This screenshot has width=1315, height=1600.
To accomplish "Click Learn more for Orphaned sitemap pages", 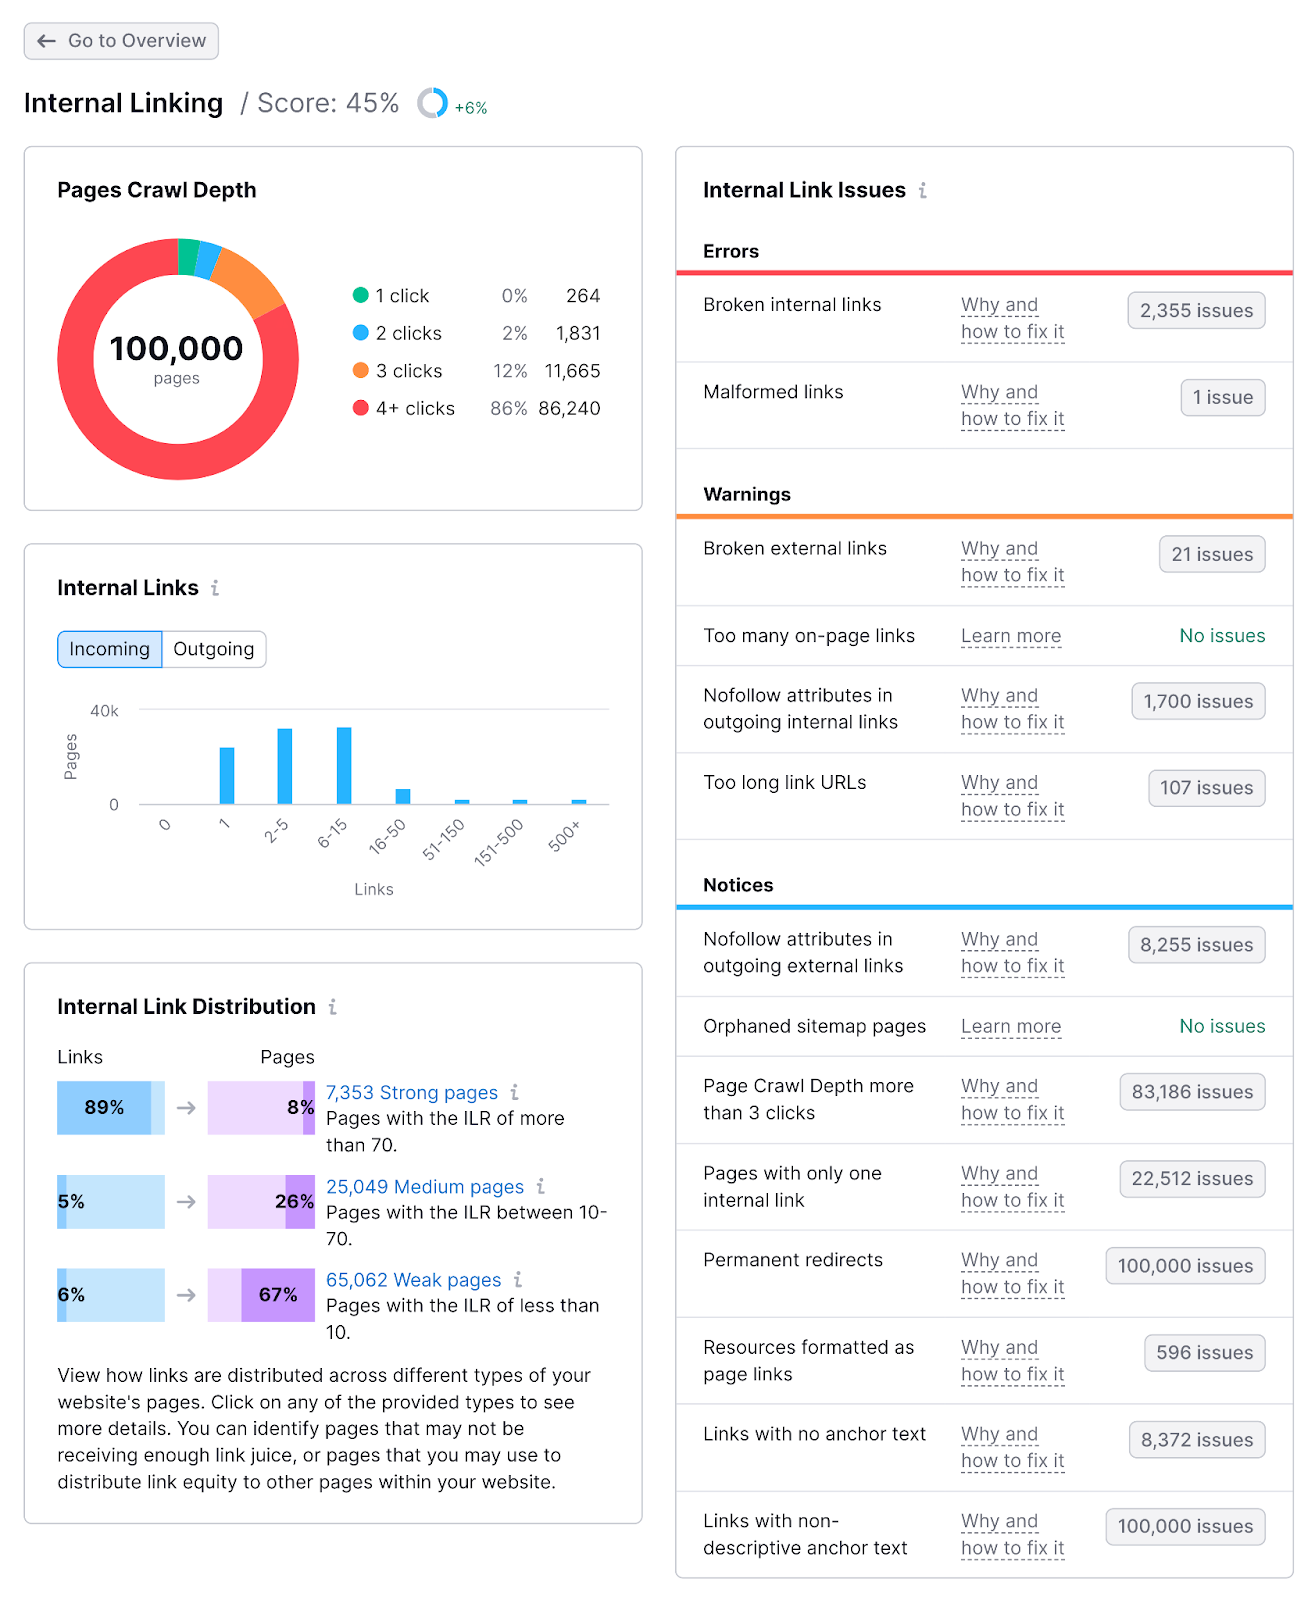I will pos(1010,1026).
